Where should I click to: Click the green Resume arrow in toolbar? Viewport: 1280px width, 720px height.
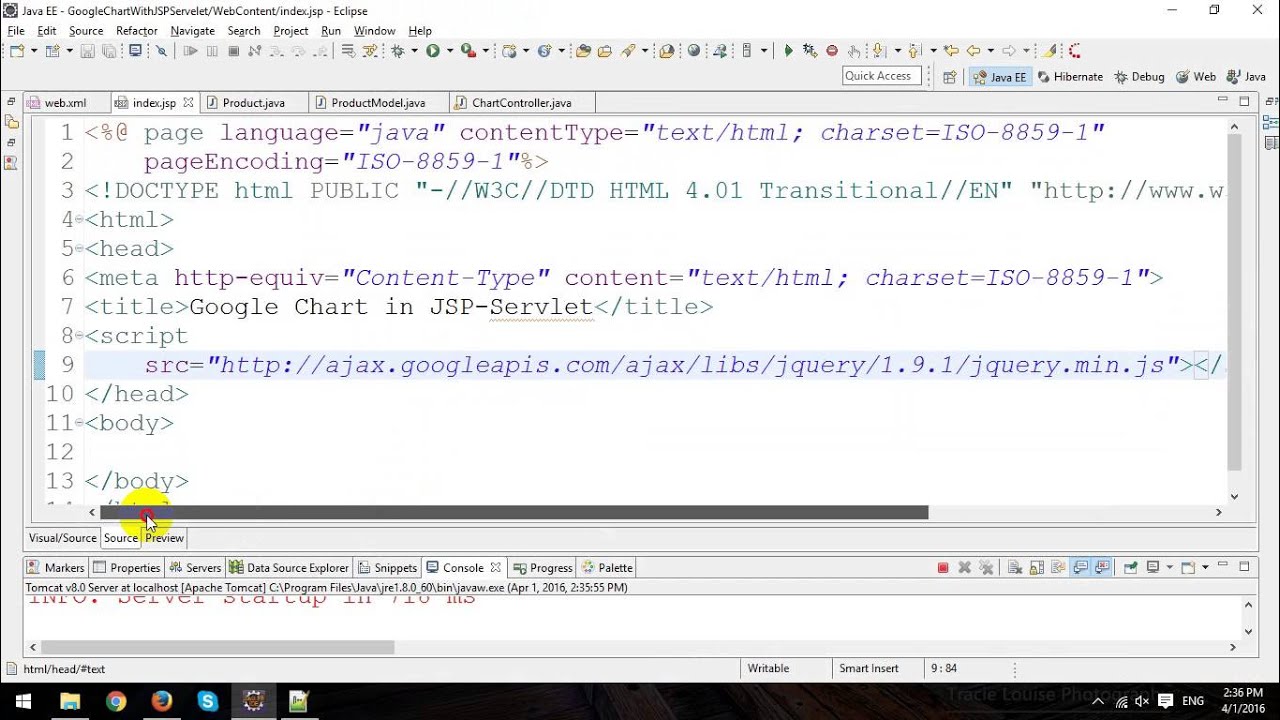tap(788, 51)
